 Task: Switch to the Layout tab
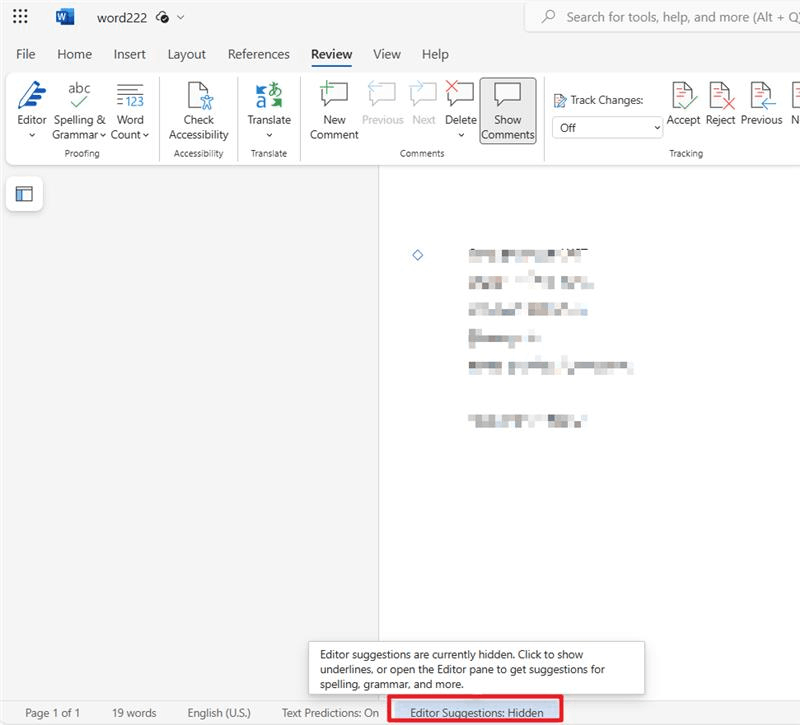click(186, 54)
